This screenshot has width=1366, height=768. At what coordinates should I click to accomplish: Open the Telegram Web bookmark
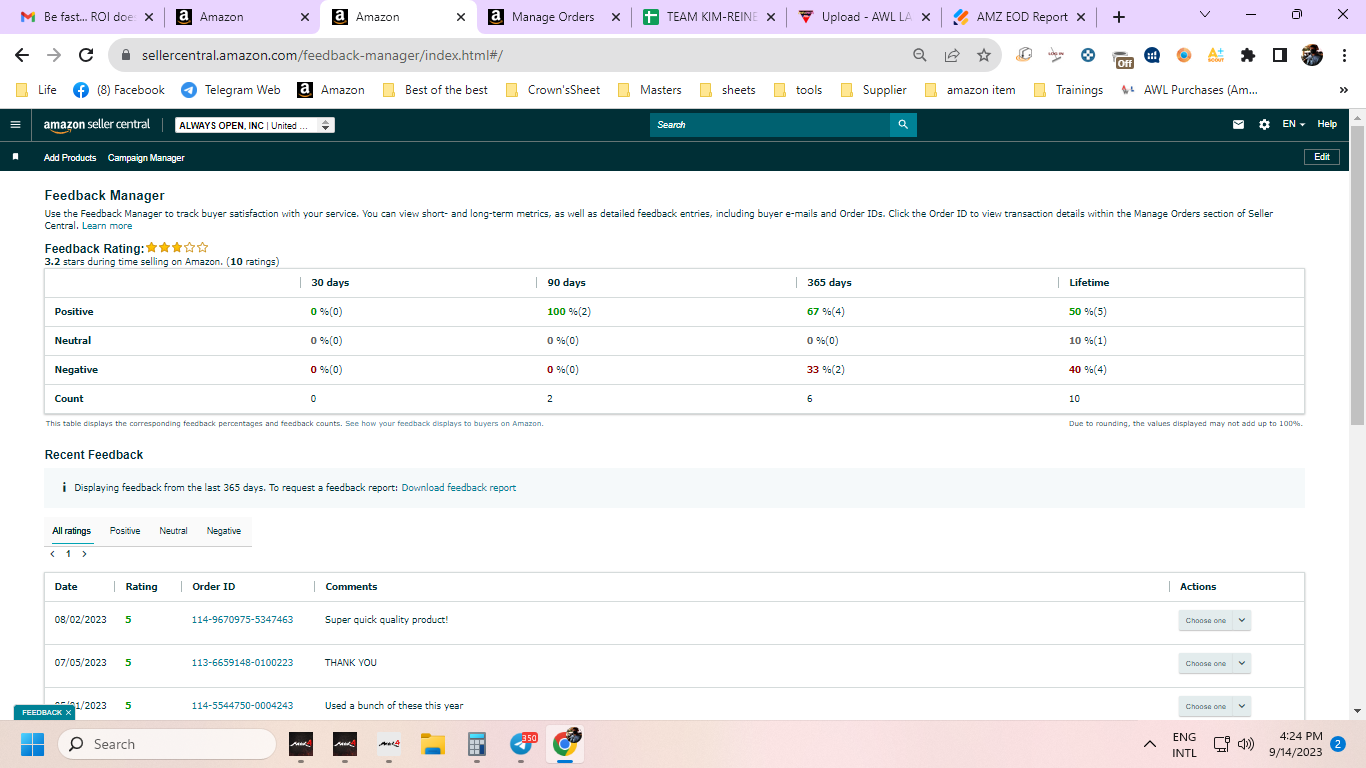click(231, 90)
